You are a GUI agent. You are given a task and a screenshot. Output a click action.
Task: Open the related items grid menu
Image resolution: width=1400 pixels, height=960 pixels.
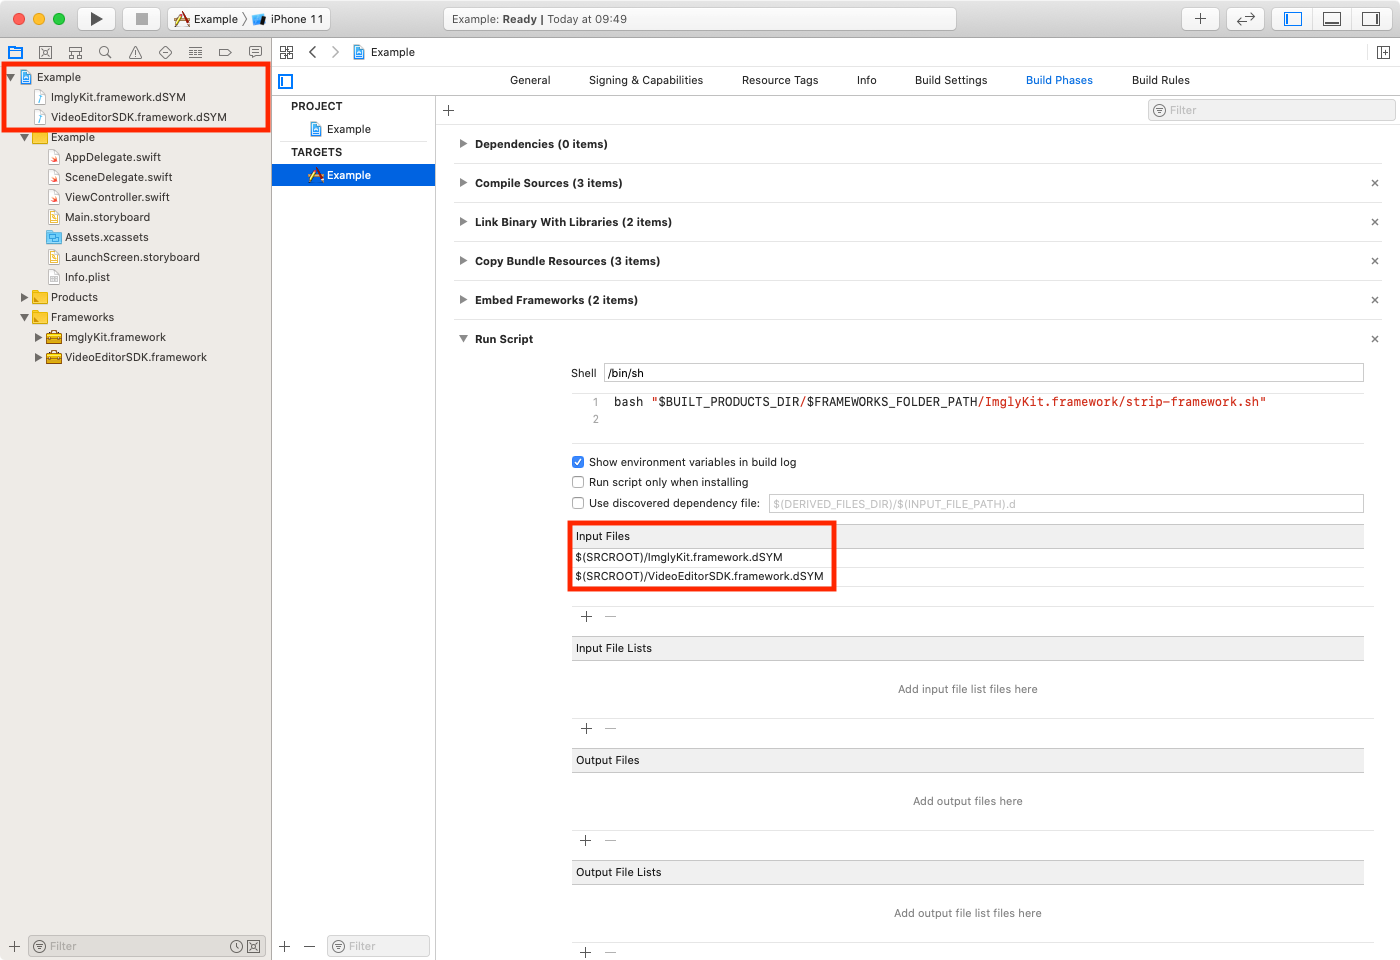coord(287,52)
